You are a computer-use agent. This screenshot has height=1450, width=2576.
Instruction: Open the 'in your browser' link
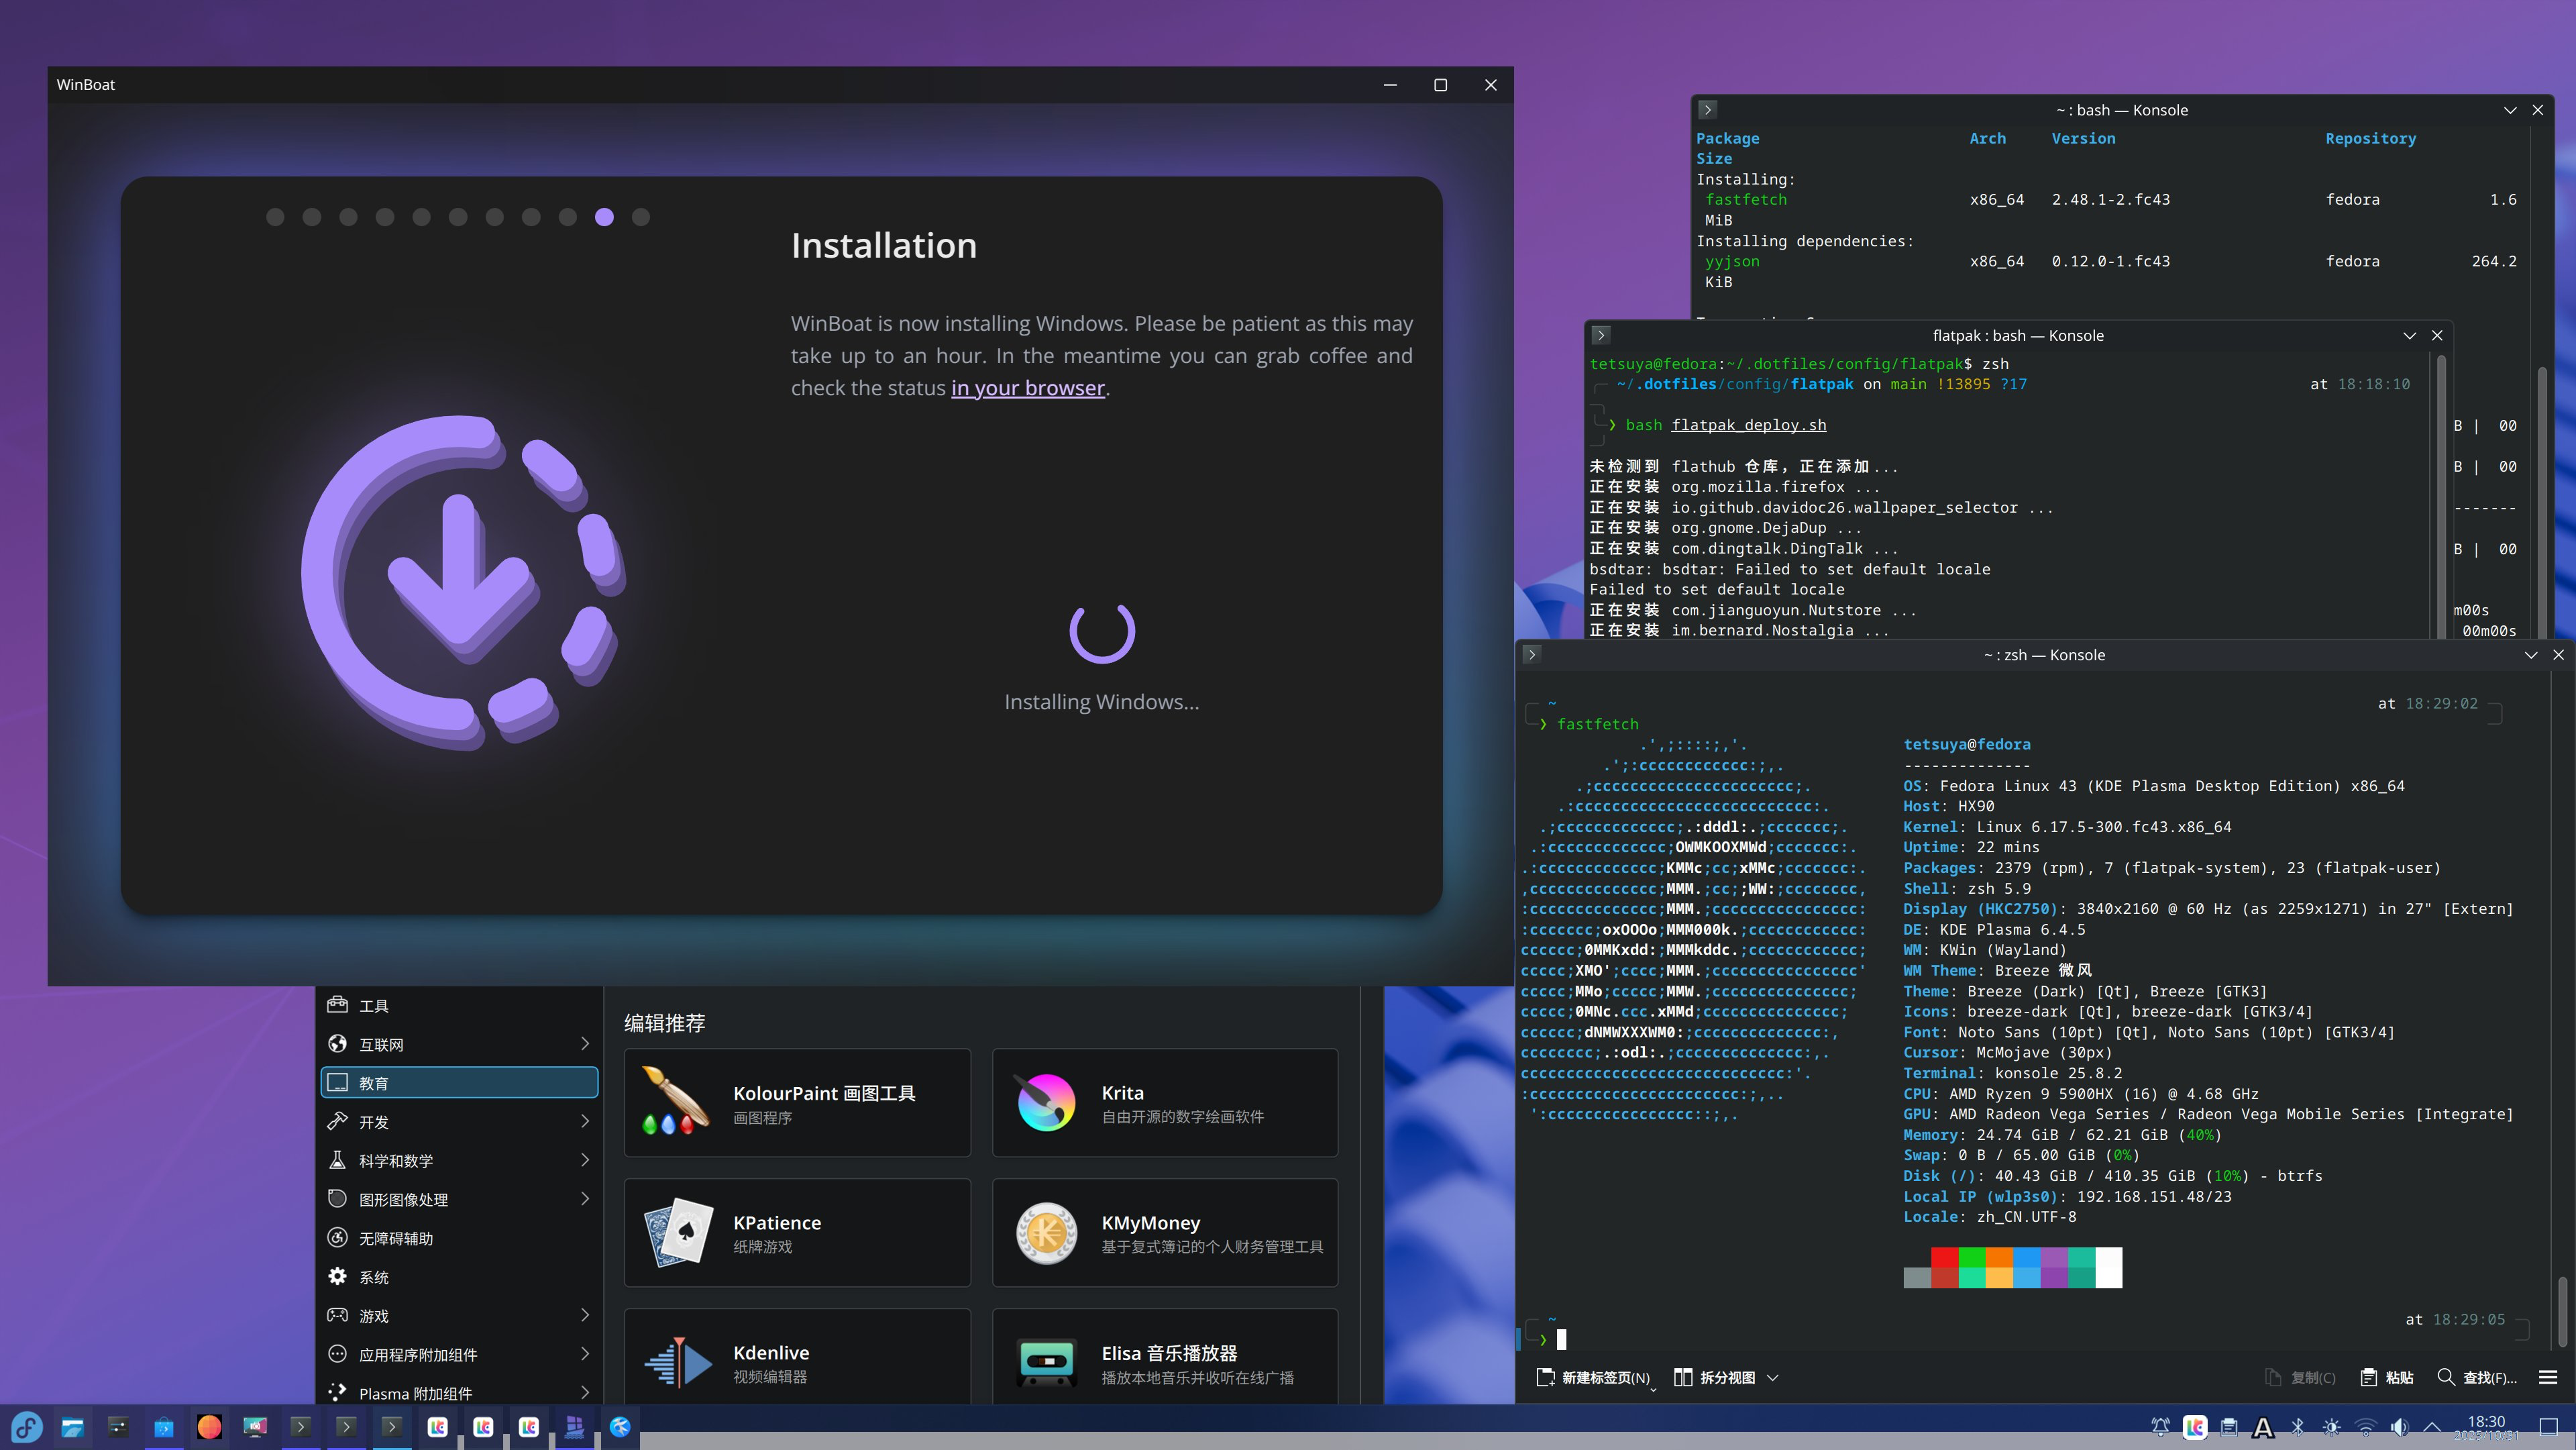(x=1027, y=388)
